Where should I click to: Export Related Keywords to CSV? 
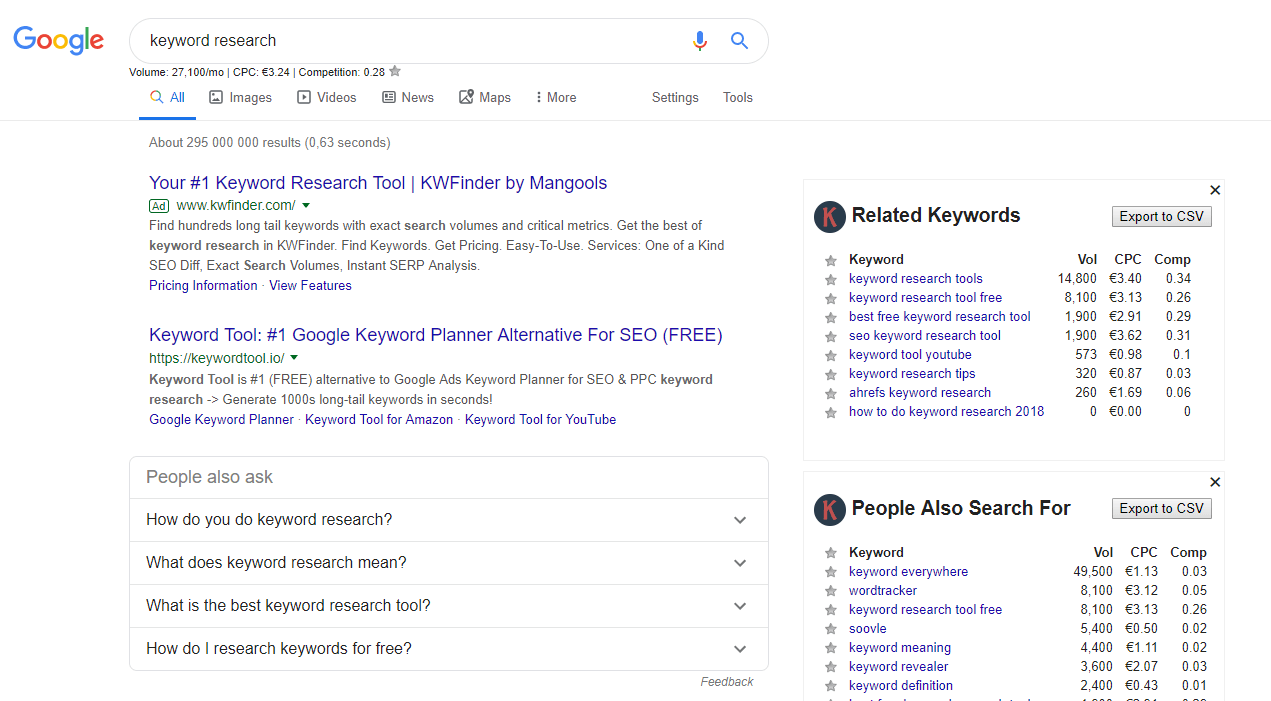tap(1162, 217)
